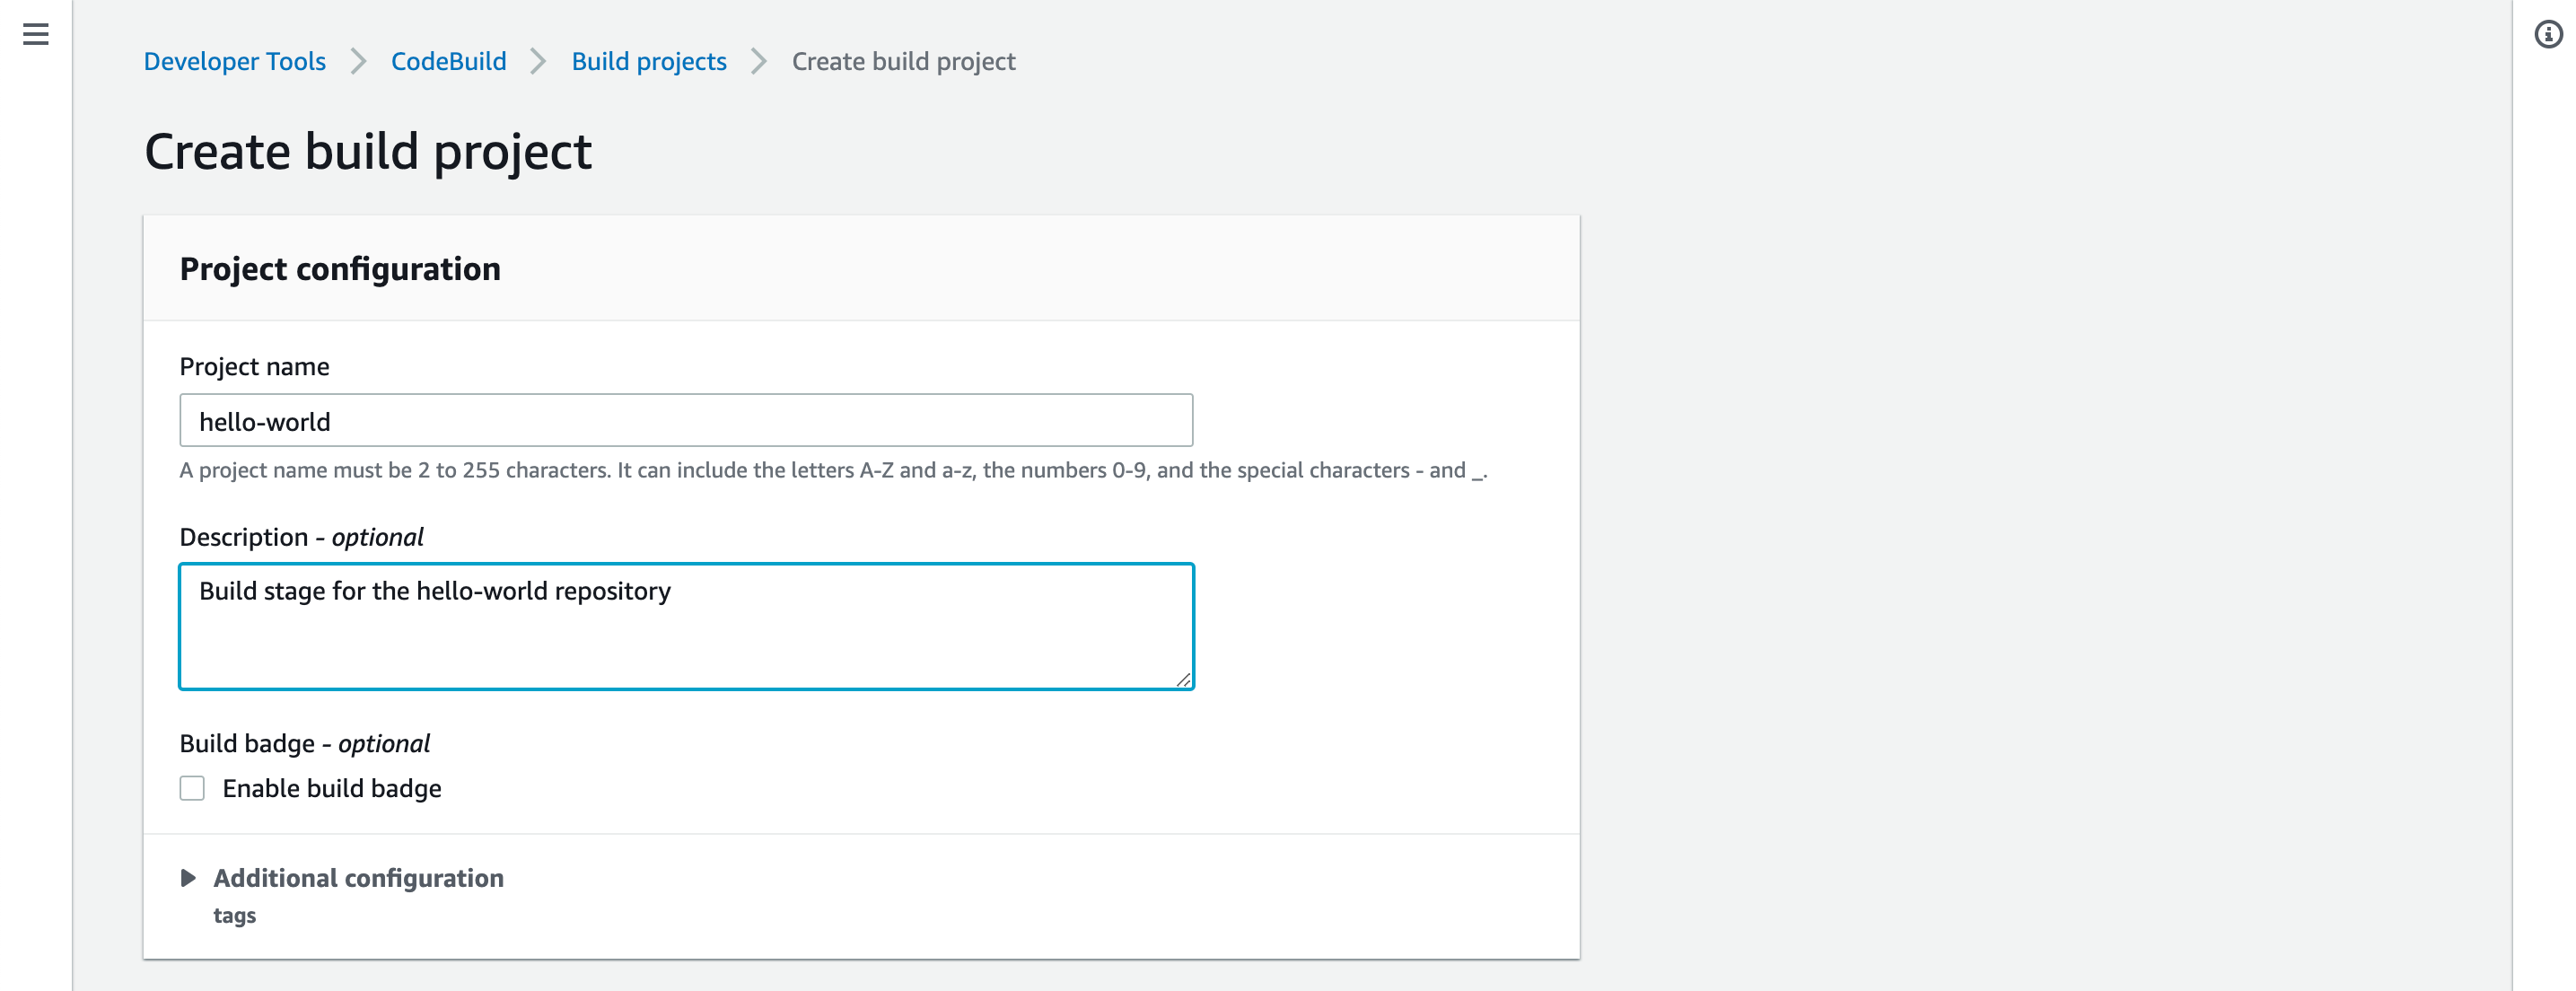Navigate to CodeBuild breadcrumb link
Image resolution: width=2576 pixels, height=991 pixels.
449,61
